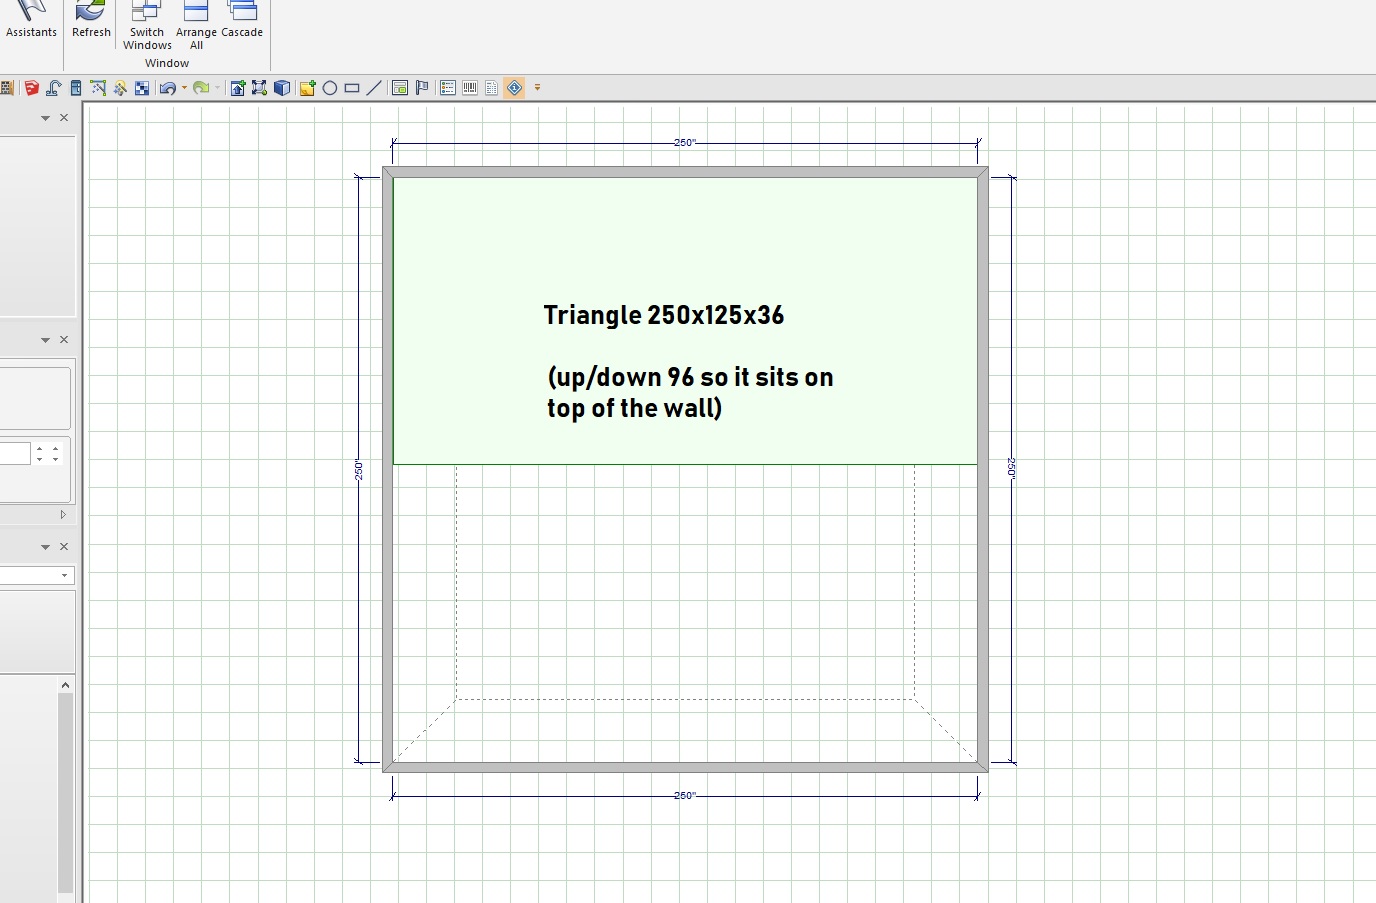Click the side panel vertical scrollbar

click(x=65, y=790)
